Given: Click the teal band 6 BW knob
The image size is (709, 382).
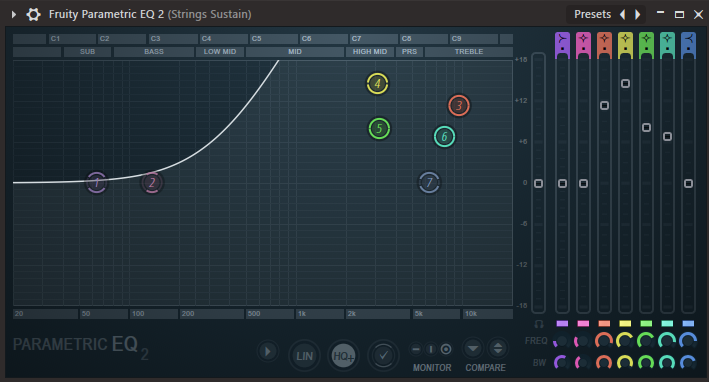Looking at the screenshot, I should pyautogui.click(x=667, y=363).
